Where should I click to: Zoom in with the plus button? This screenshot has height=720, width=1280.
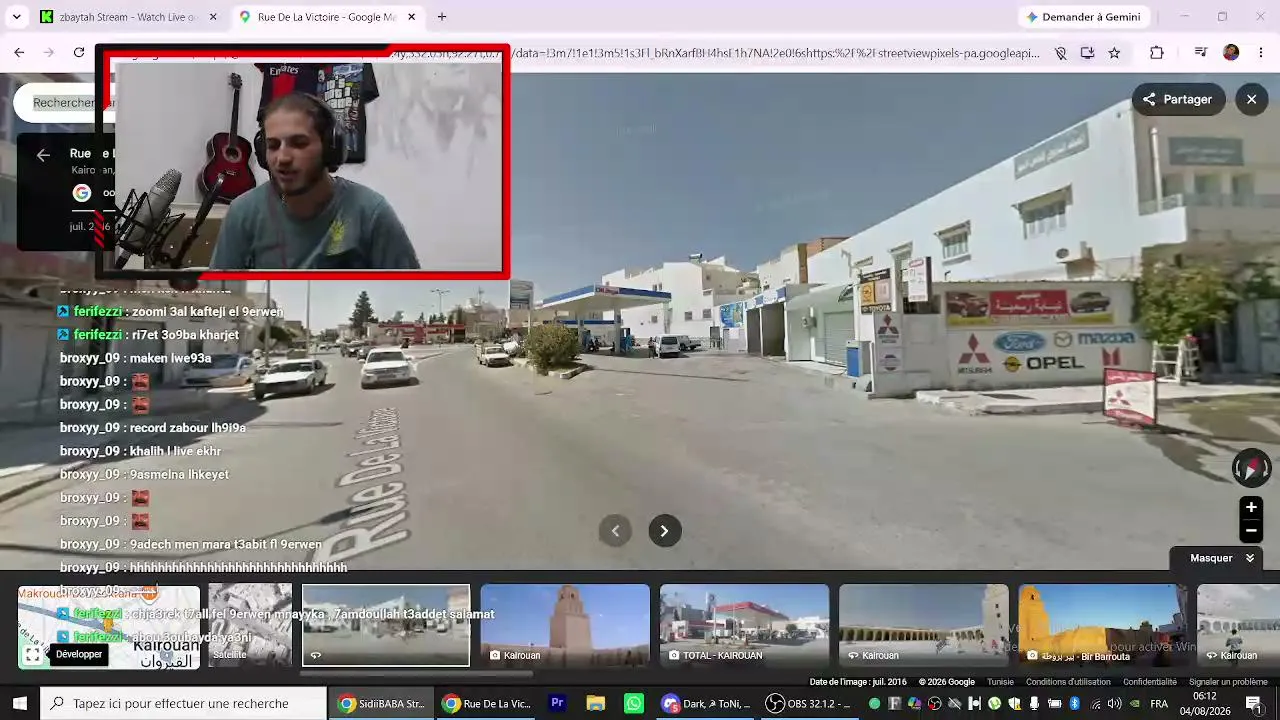(1251, 507)
